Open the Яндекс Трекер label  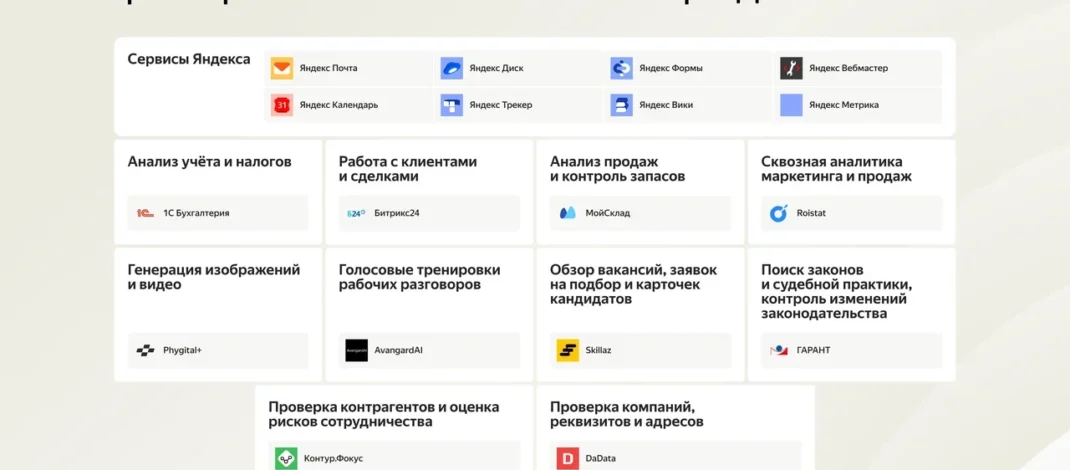pyautogui.click(x=501, y=105)
